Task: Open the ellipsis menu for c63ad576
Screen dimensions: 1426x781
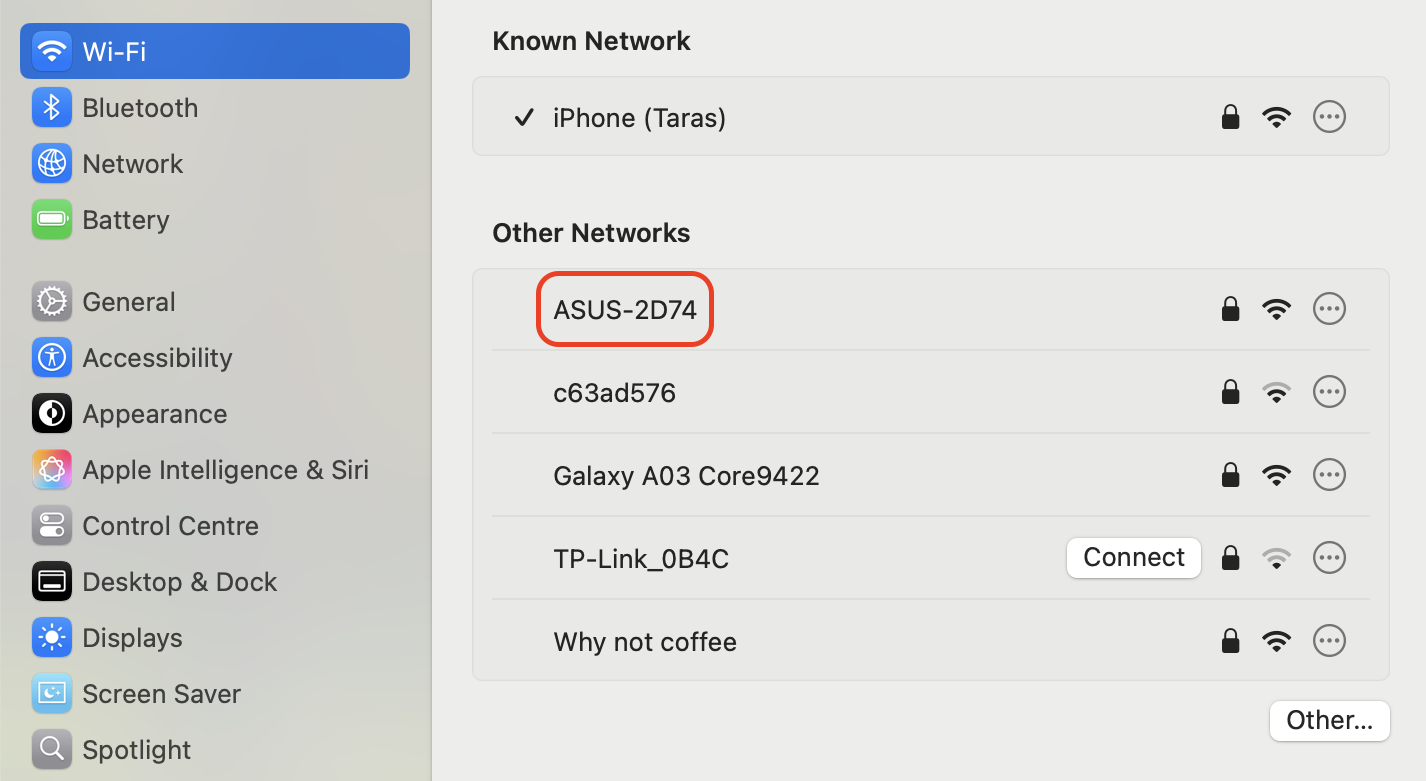Action: (1329, 391)
